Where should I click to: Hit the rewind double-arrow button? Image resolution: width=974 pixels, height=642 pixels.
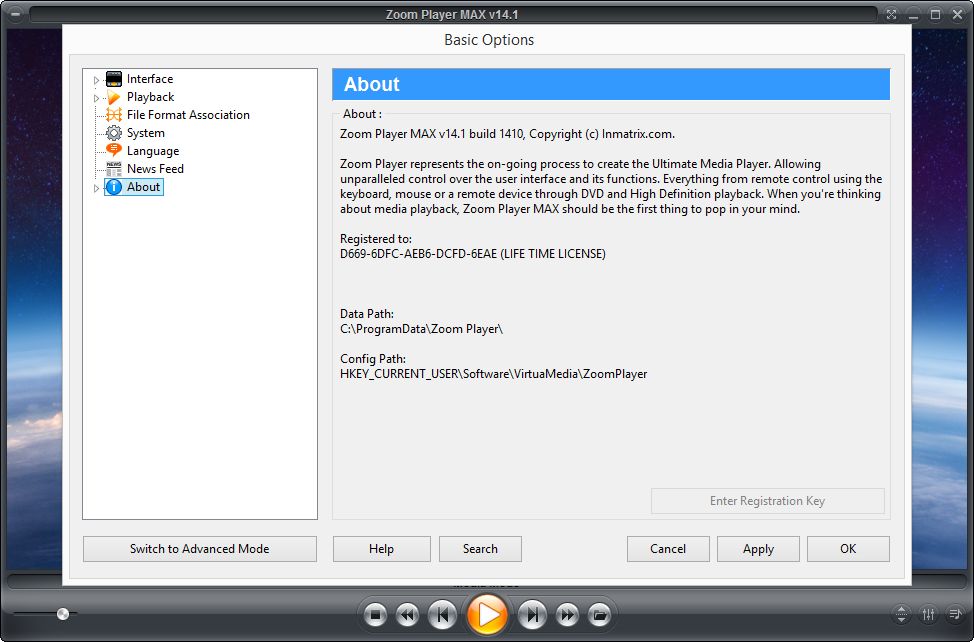click(407, 615)
